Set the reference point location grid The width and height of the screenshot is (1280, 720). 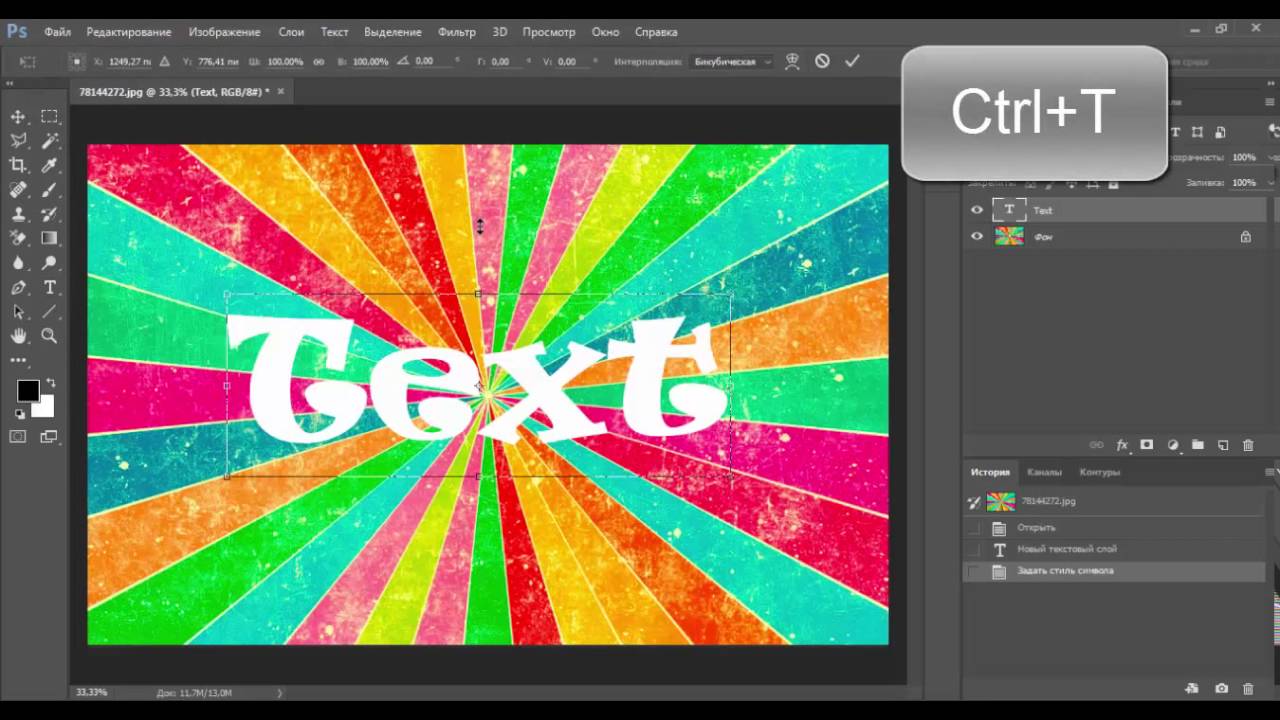click(76, 61)
